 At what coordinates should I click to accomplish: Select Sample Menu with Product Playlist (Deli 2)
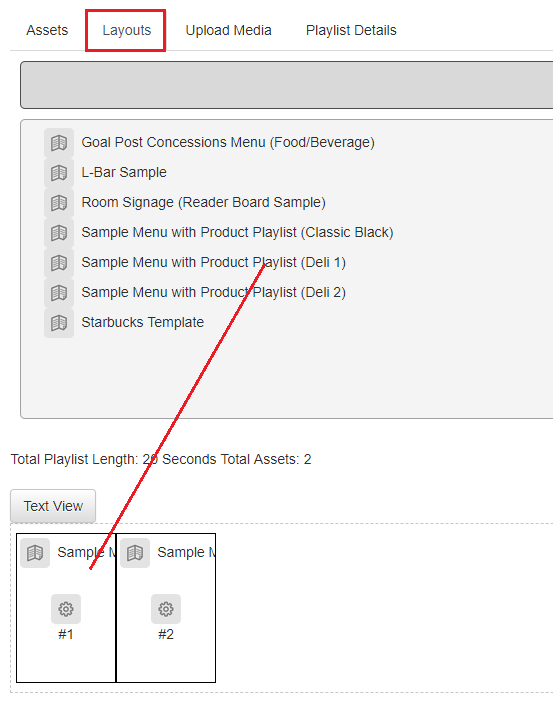[x=214, y=293]
